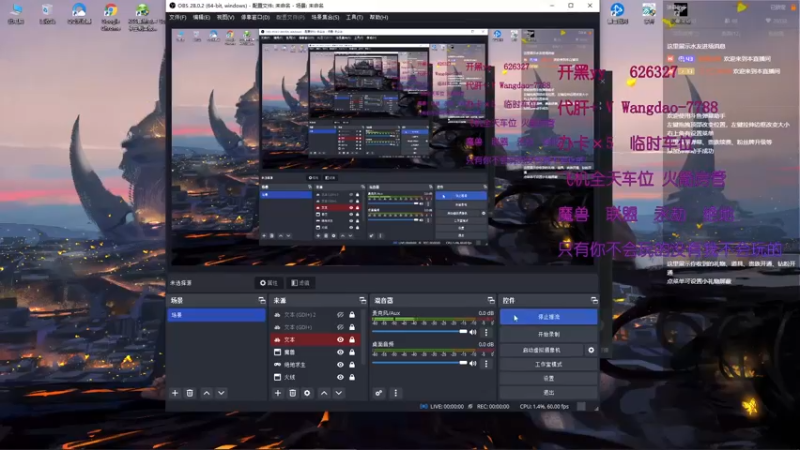Open 滤镜 filters button above sources
The width and height of the screenshot is (800, 450).
300,283
